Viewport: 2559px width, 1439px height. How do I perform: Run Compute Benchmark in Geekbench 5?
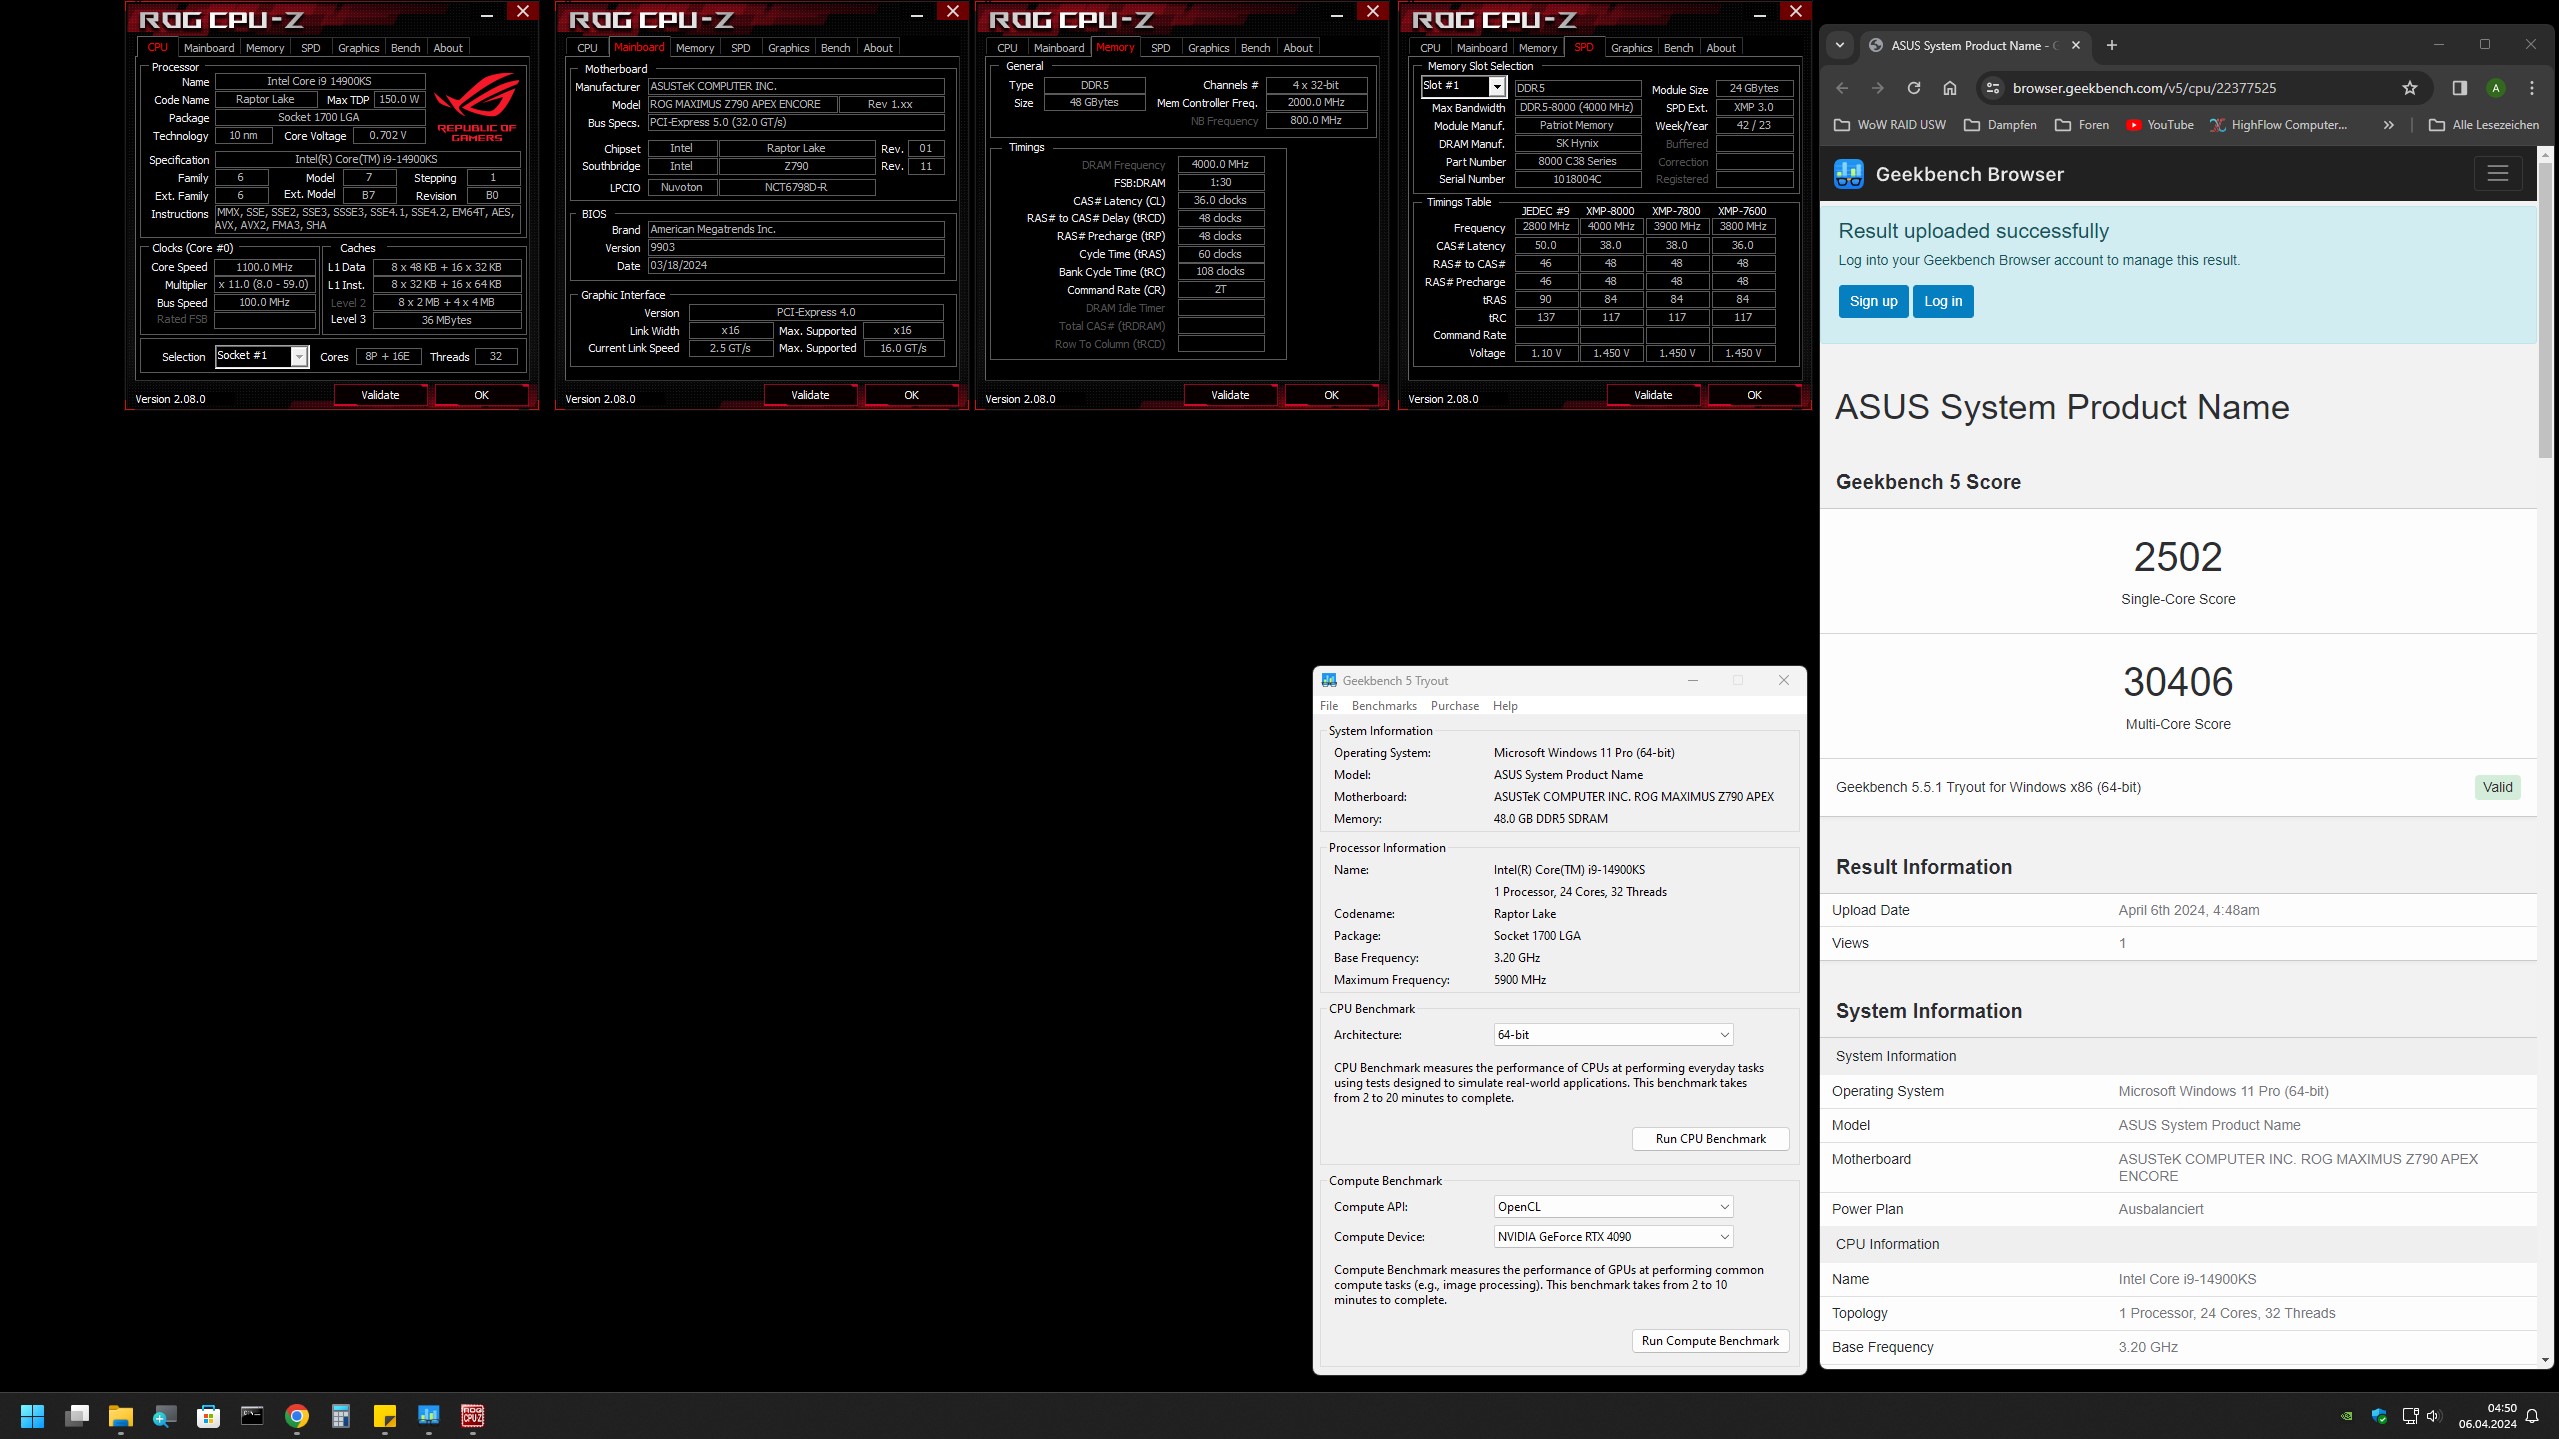1710,1341
